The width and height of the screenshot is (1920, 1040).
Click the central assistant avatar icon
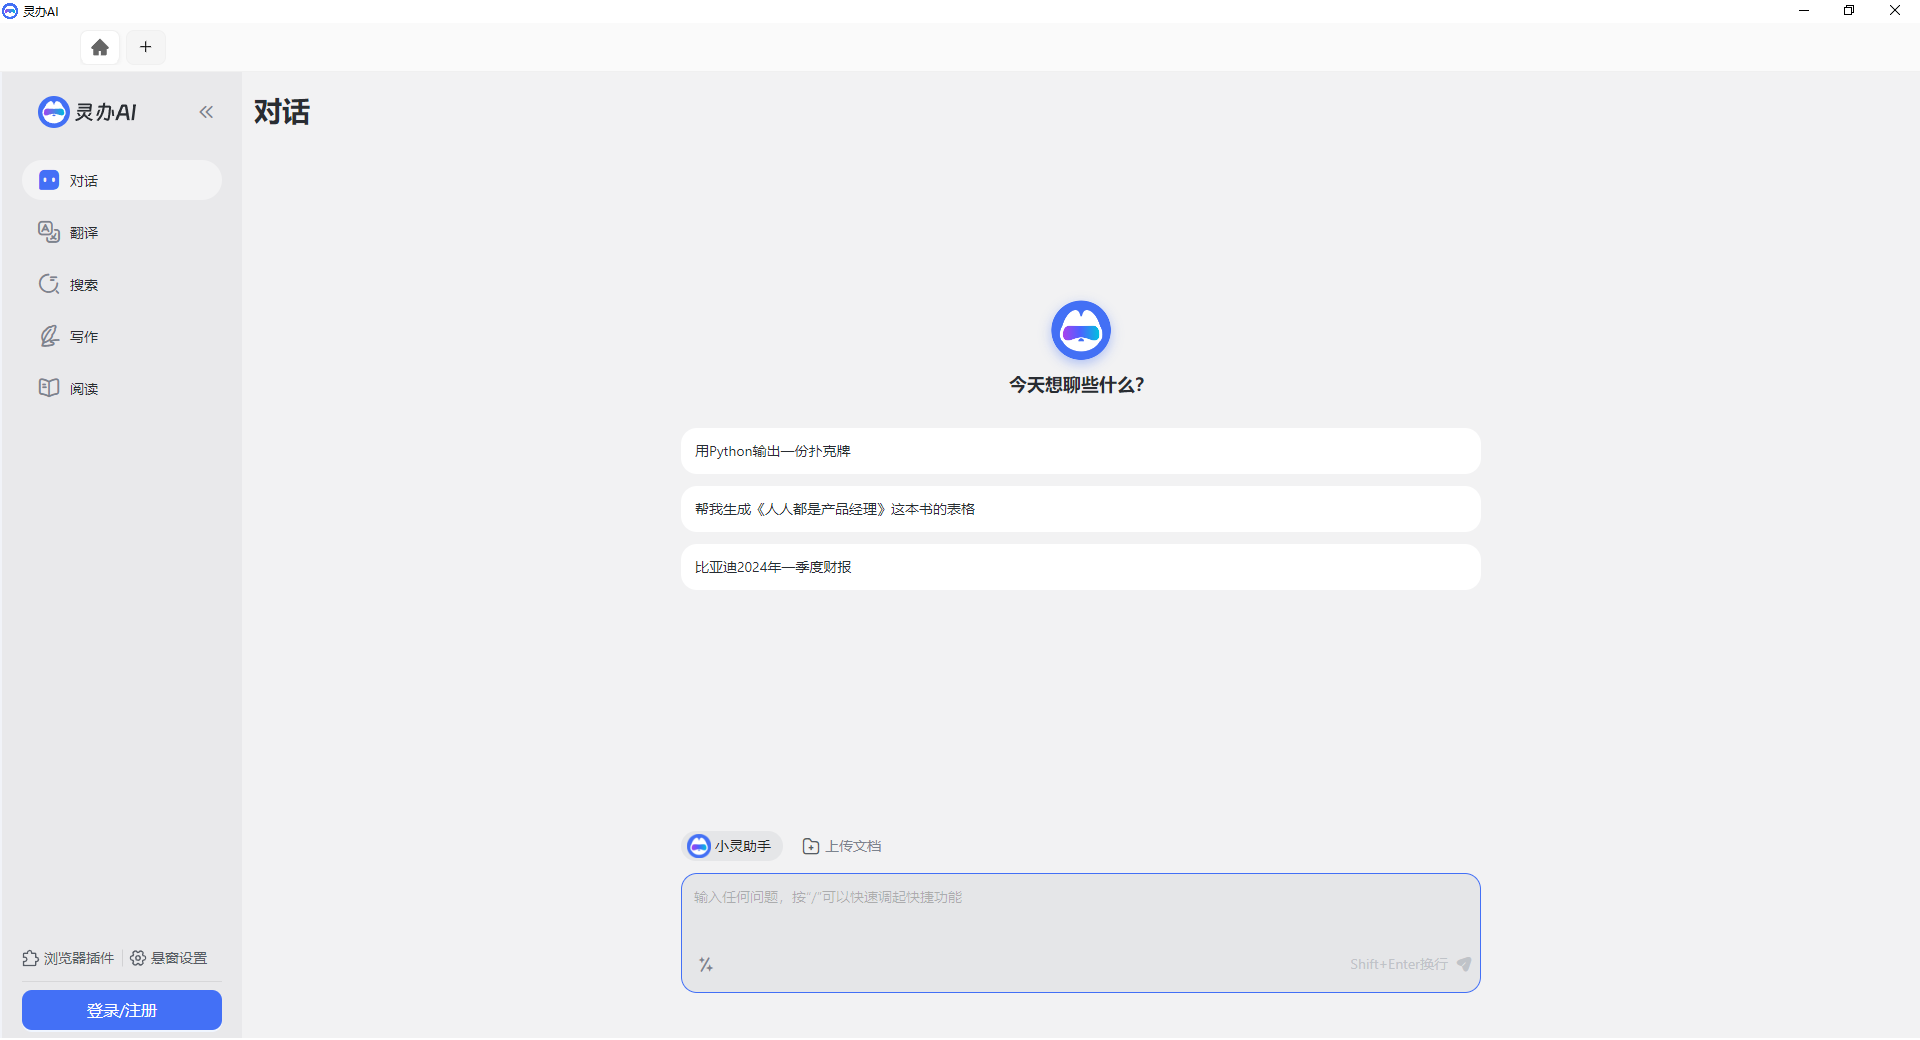pyautogui.click(x=1081, y=330)
